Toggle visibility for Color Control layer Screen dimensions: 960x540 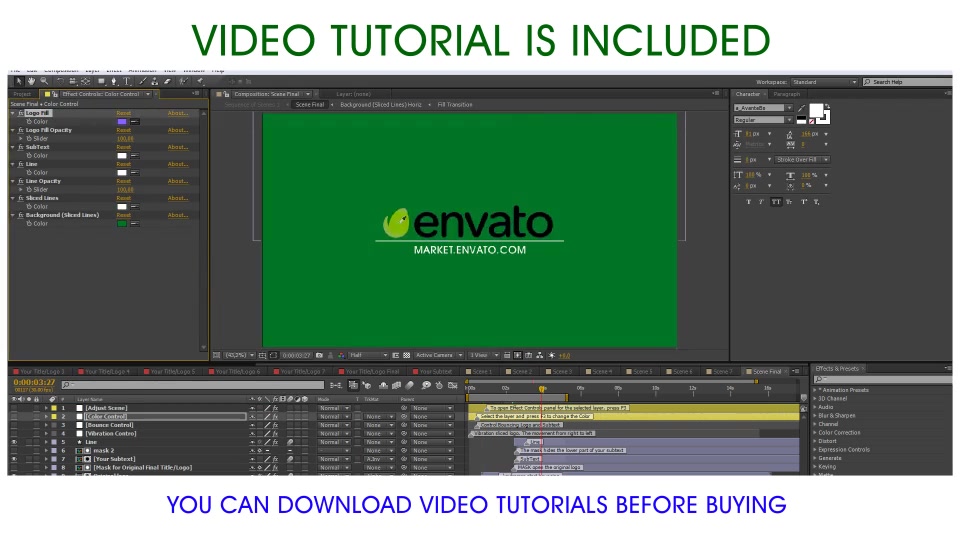pyautogui.click(x=14, y=416)
